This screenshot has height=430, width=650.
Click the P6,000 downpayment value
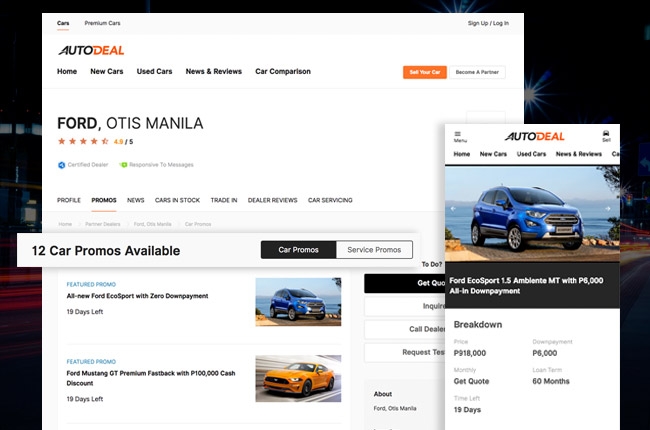[x=545, y=353]
